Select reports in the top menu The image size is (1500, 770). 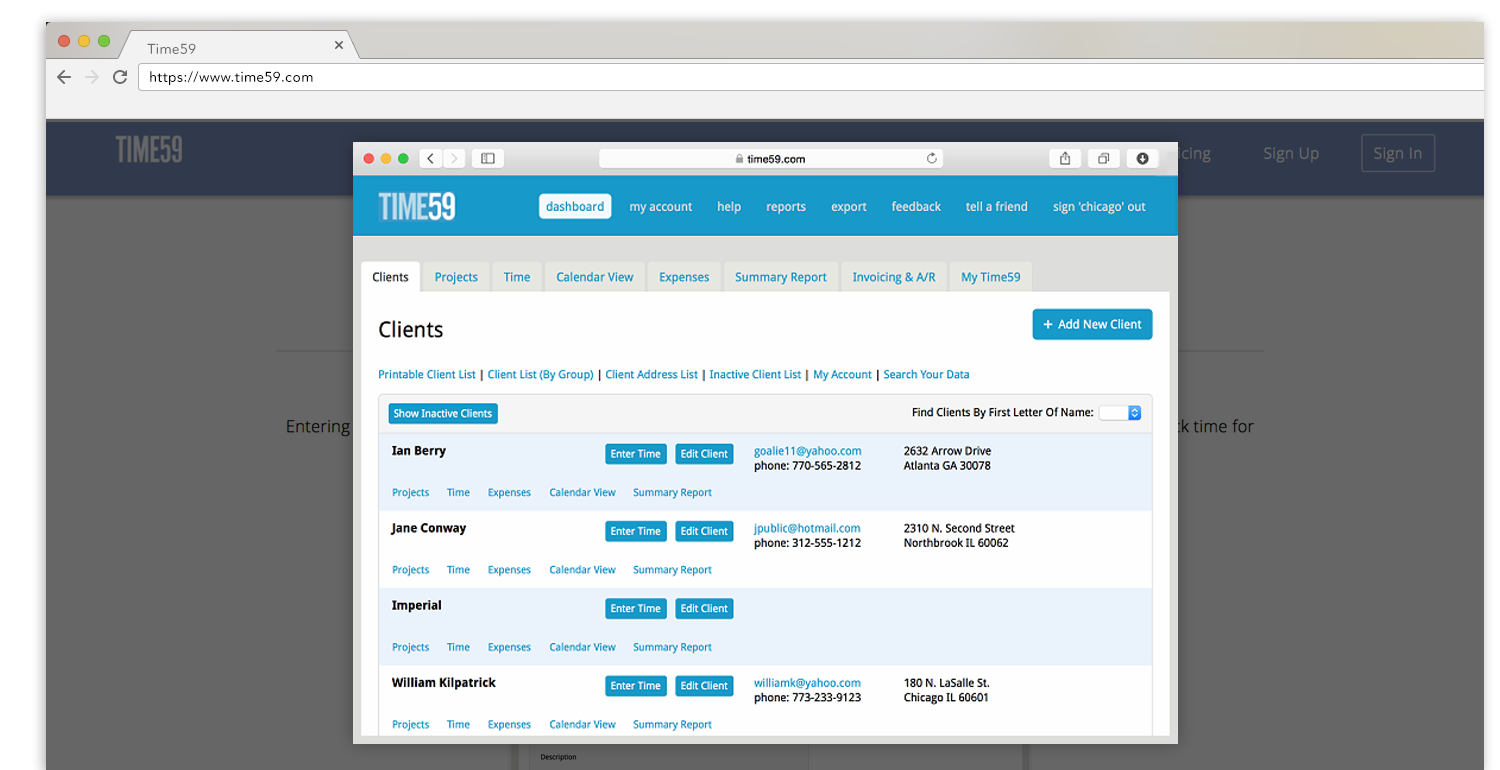click(785, 207)
